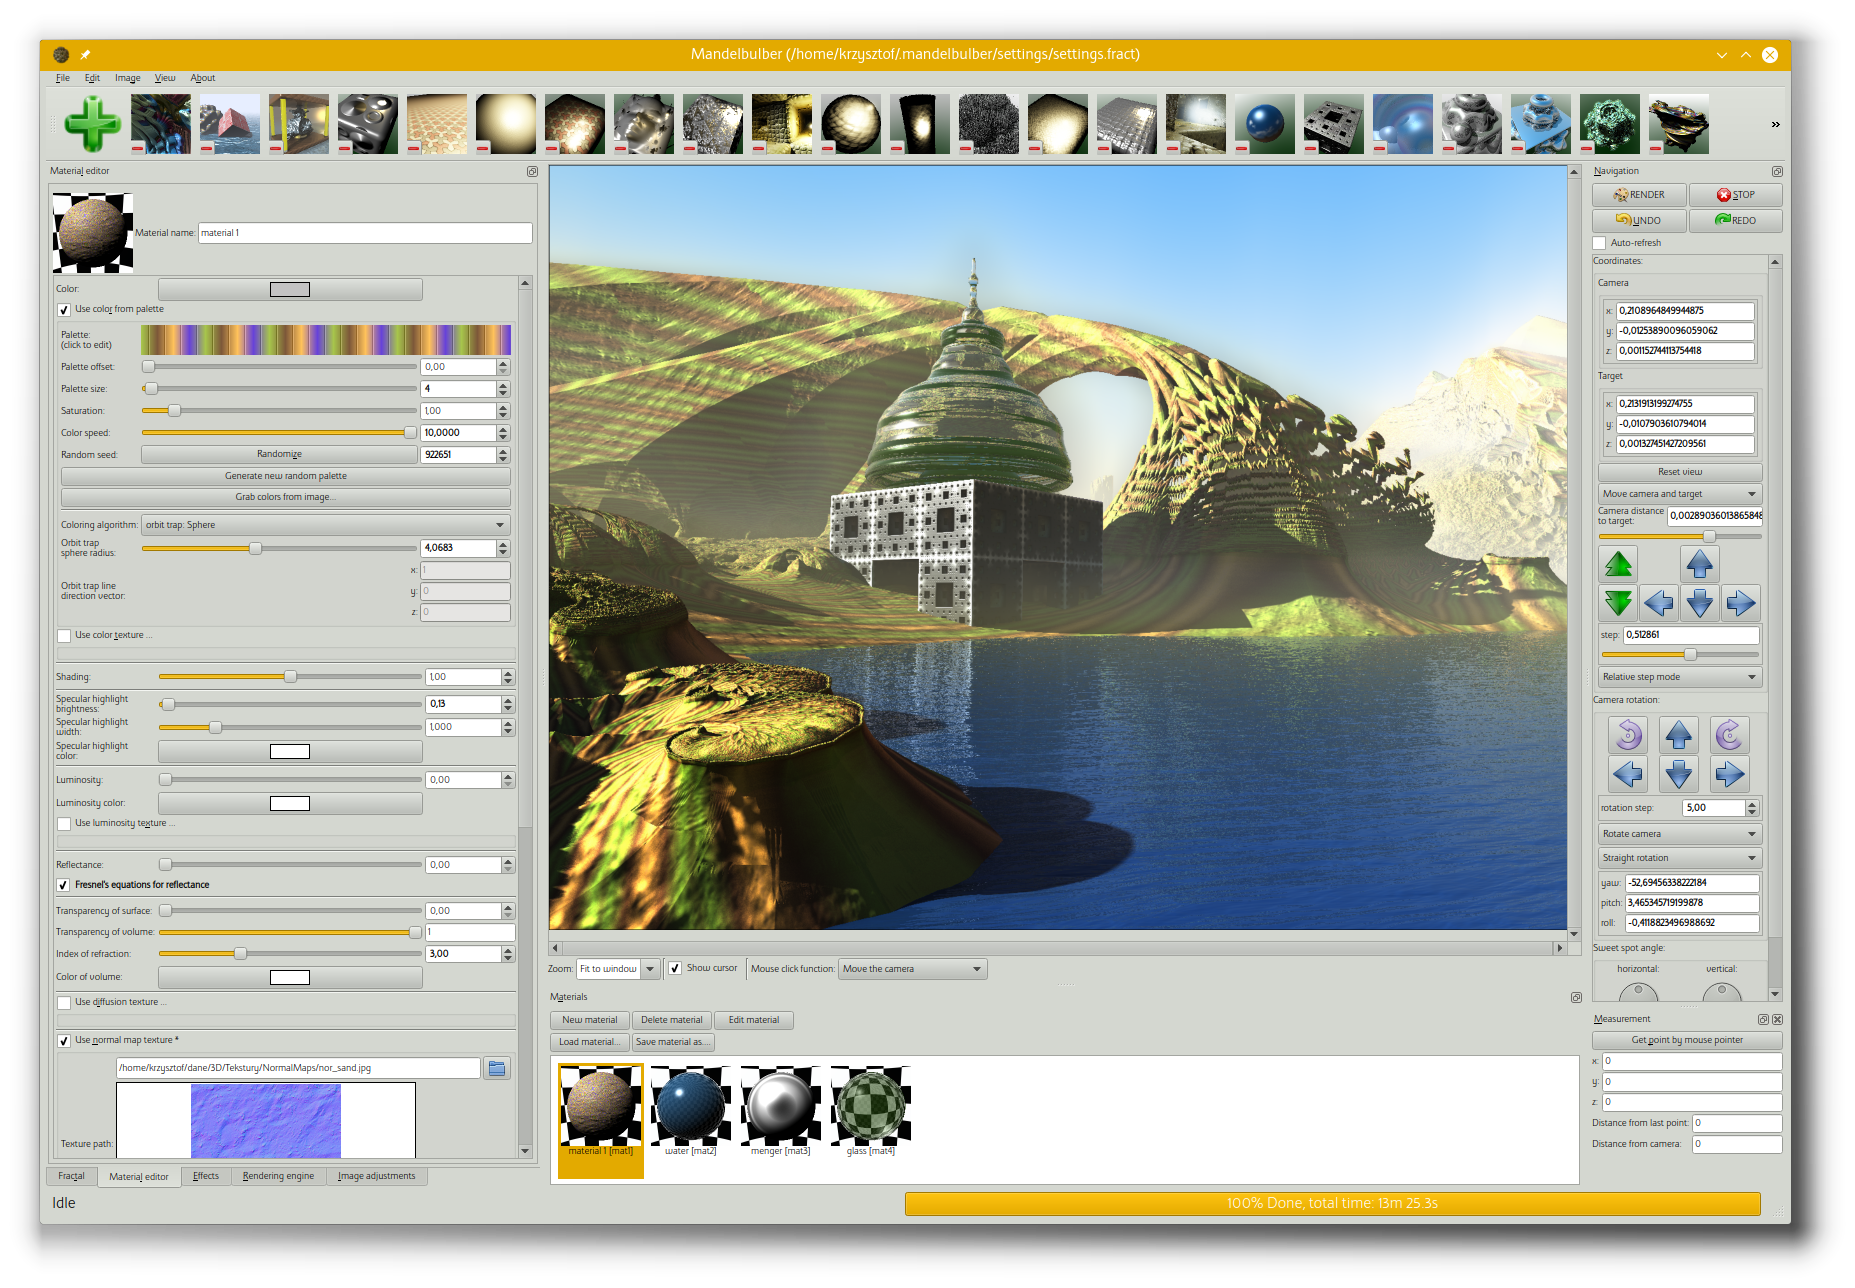
Task: Load the face sculpture preset thumbnail
Action: [x=643, y=124]
